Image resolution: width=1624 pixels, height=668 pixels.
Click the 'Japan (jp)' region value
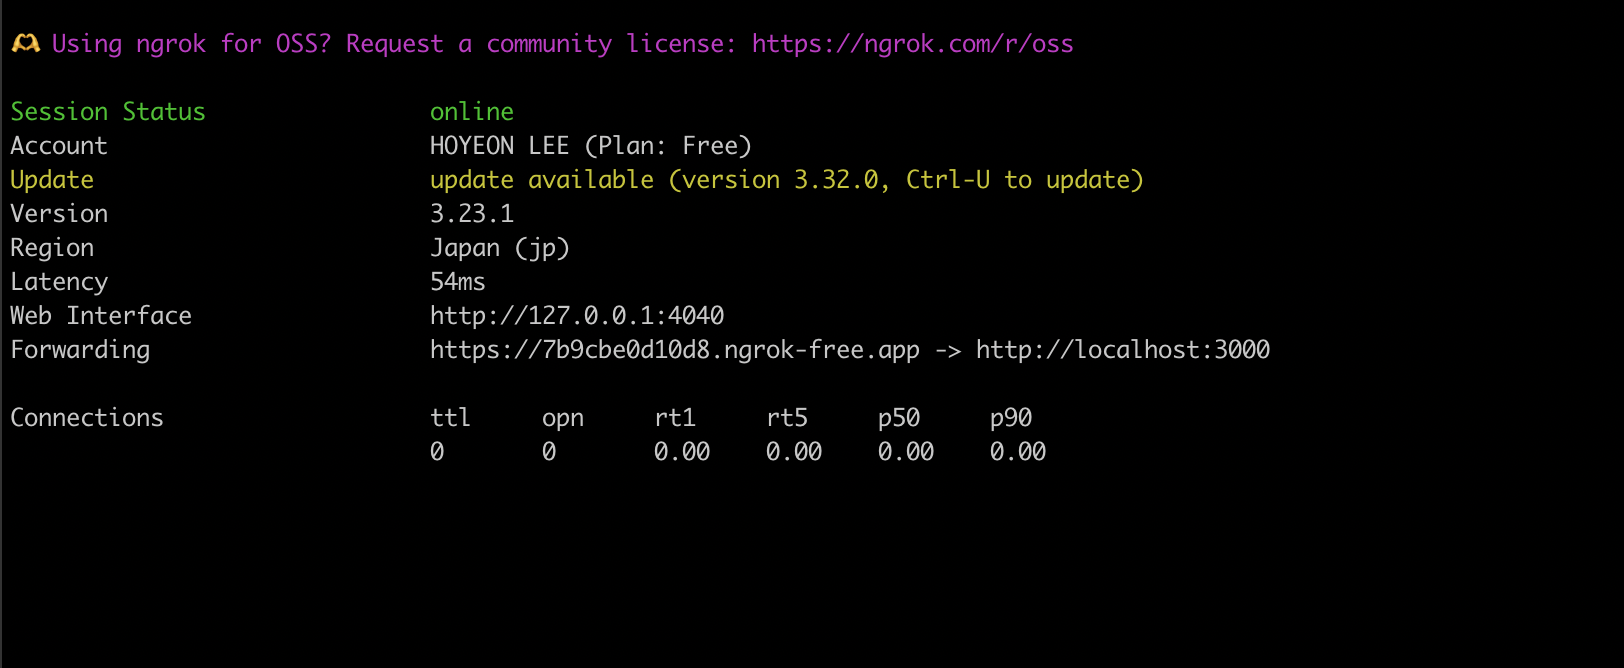pos(500,248)
